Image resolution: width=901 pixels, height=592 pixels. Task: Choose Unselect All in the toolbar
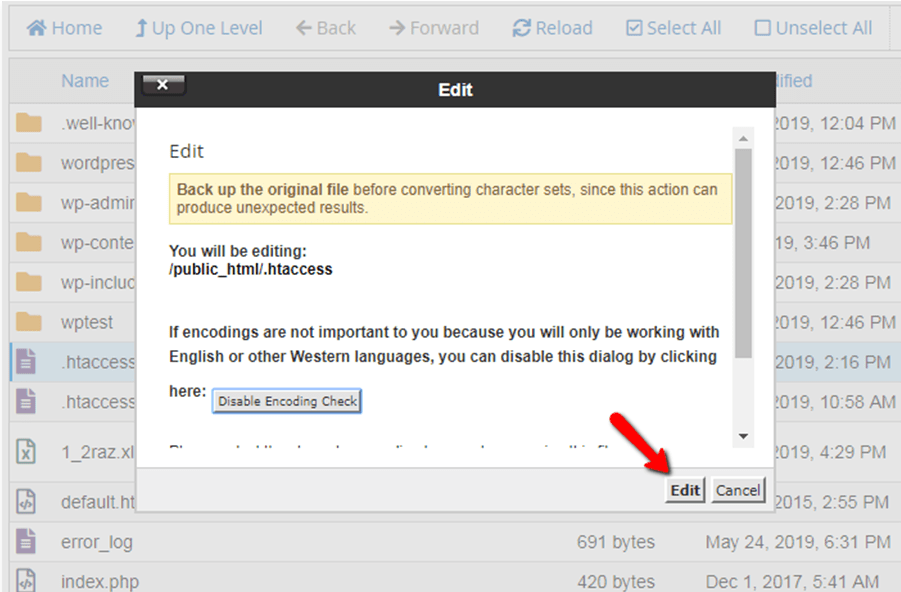813,28
